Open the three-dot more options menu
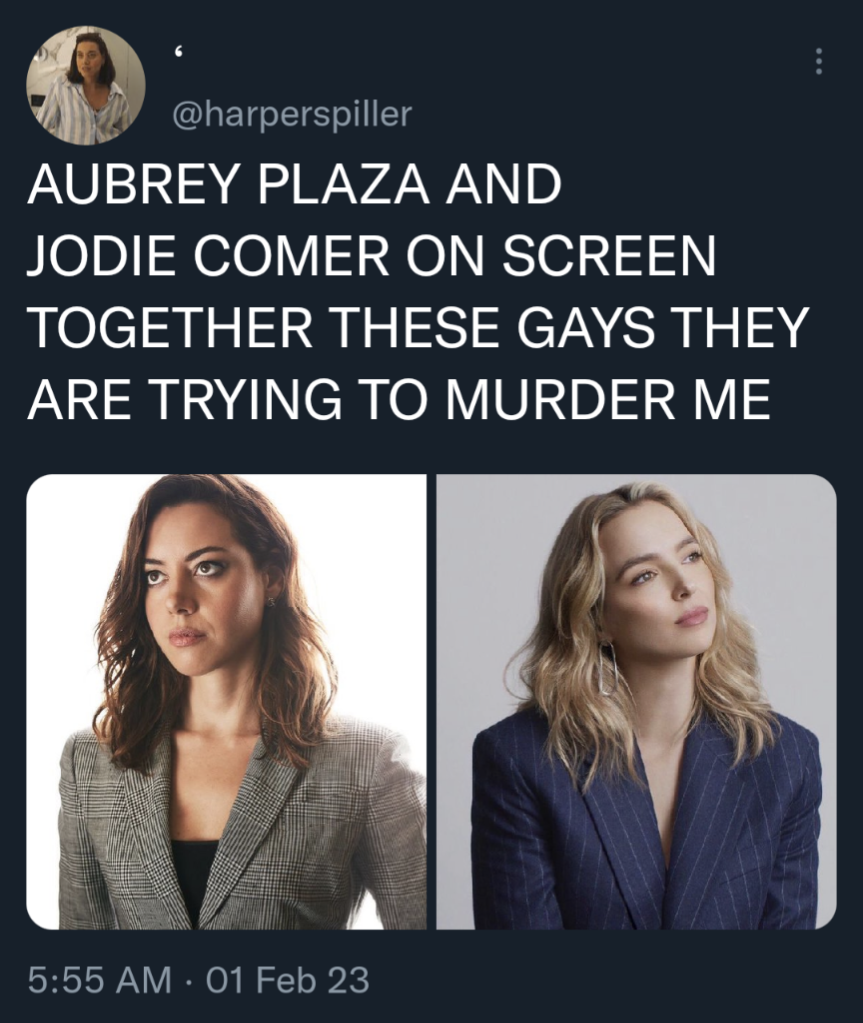 pos(819,61)
